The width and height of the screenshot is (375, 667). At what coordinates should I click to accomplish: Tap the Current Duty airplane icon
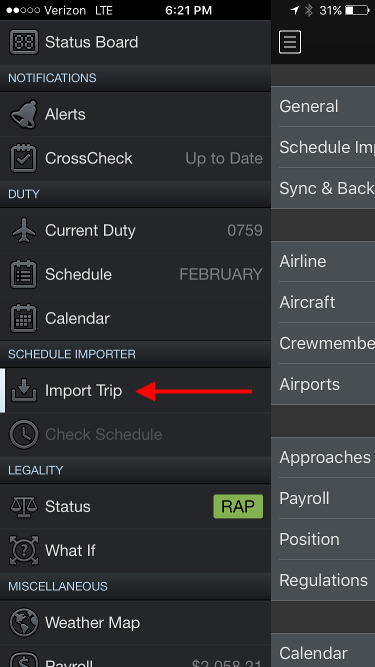(x=24, y=230)
